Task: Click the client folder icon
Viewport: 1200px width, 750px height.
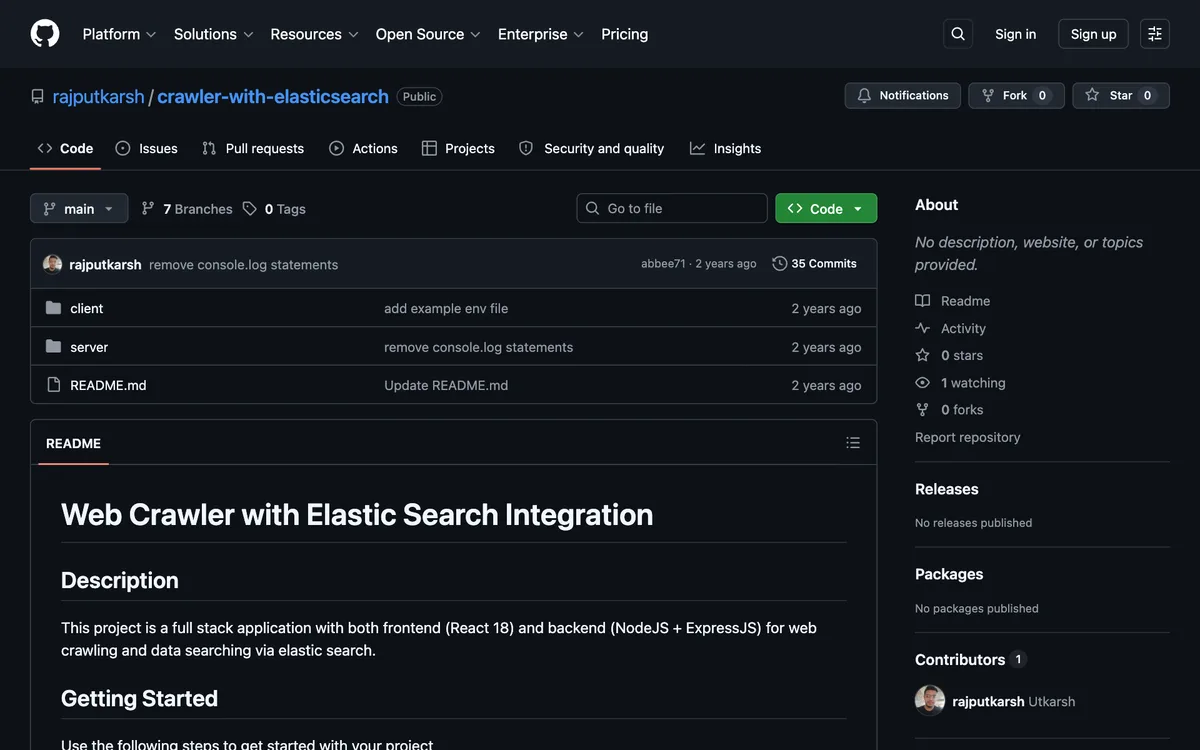Action: tap(53, 308)
